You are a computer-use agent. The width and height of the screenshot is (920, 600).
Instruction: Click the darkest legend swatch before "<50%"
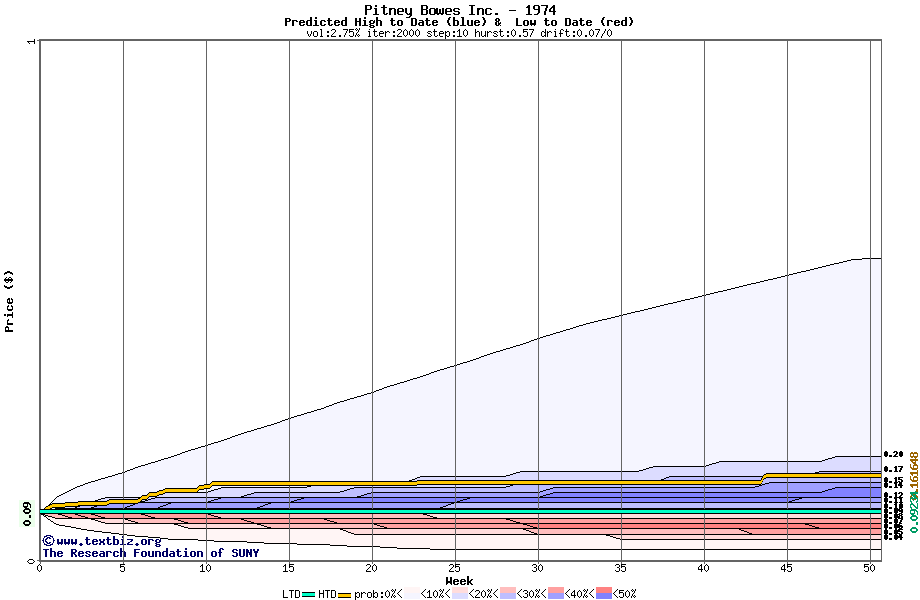[x=604, y=594]
